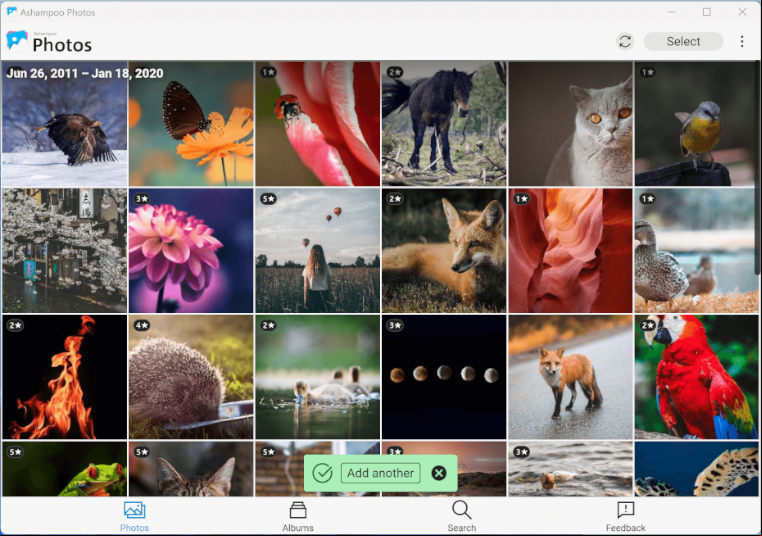Open the moon phases photo
The width and height of the screenshot is (762, 536).
(x=444, y=377)
